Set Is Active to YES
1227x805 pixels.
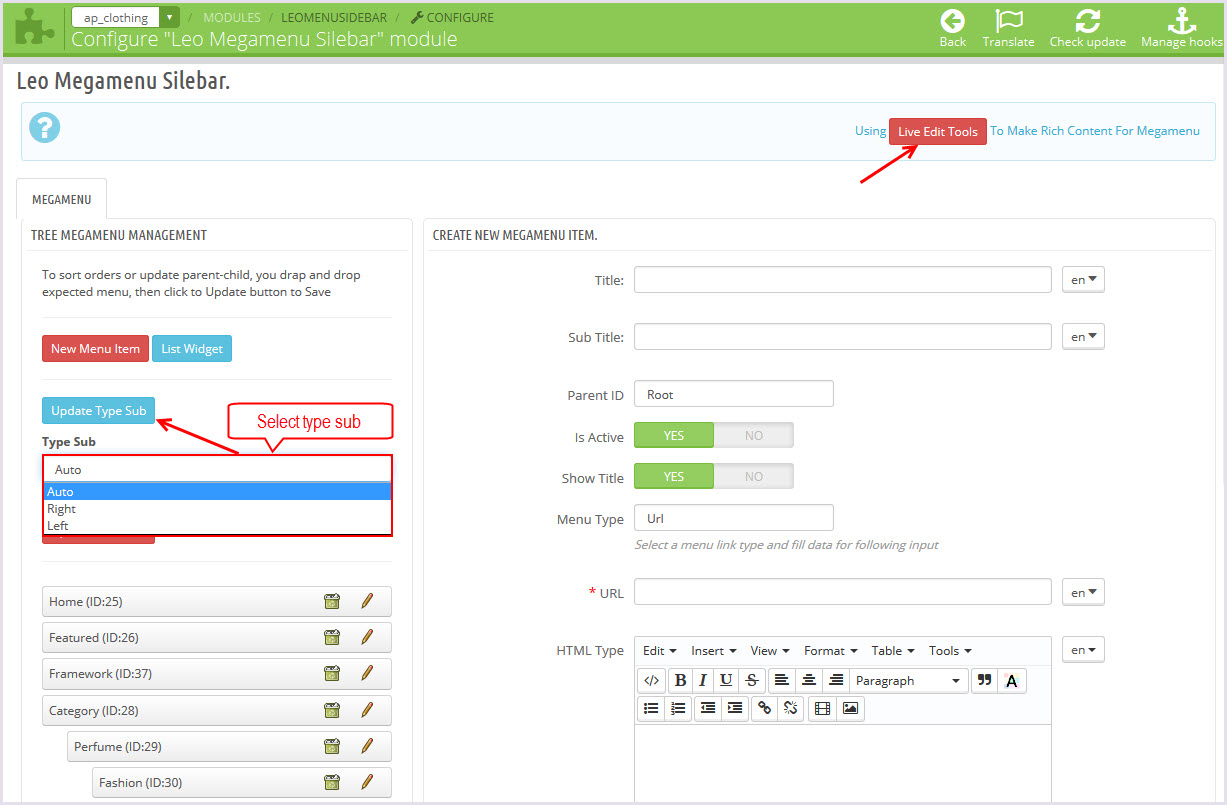(x=674, y=435)
